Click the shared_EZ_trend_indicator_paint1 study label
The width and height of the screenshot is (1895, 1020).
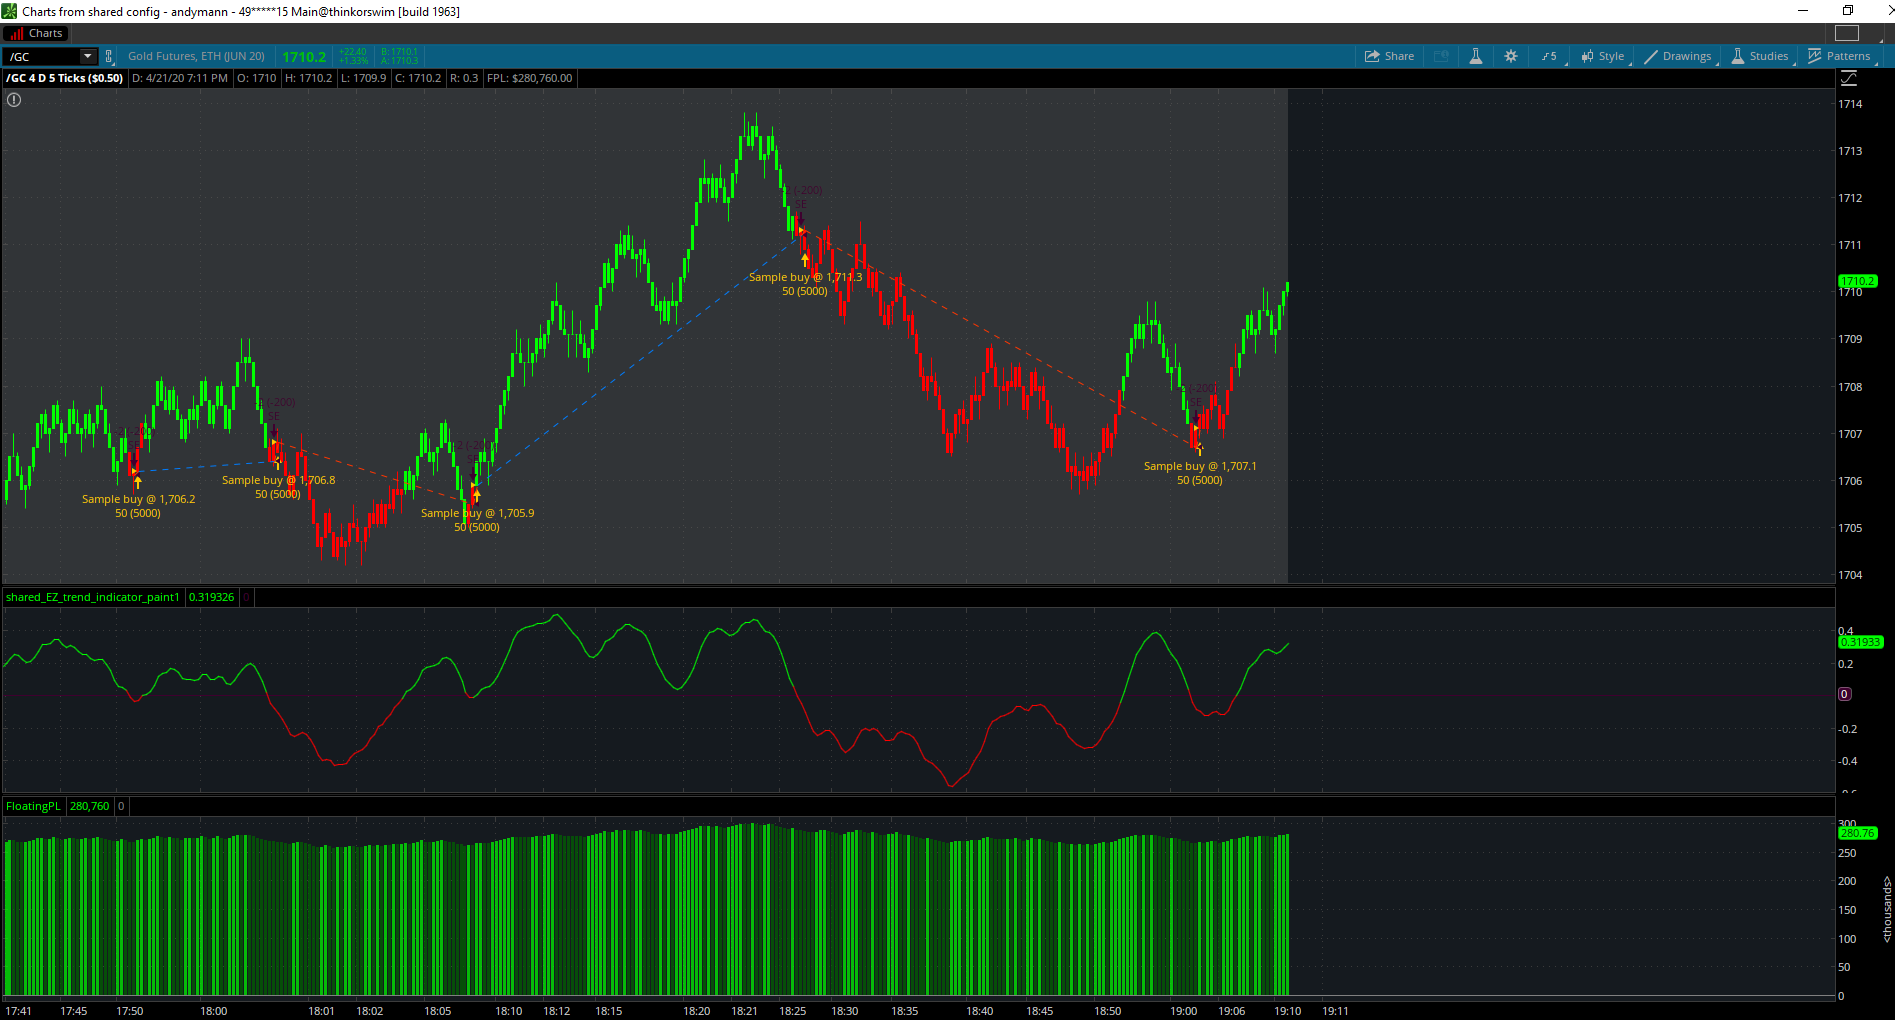[x=93, y=597]
